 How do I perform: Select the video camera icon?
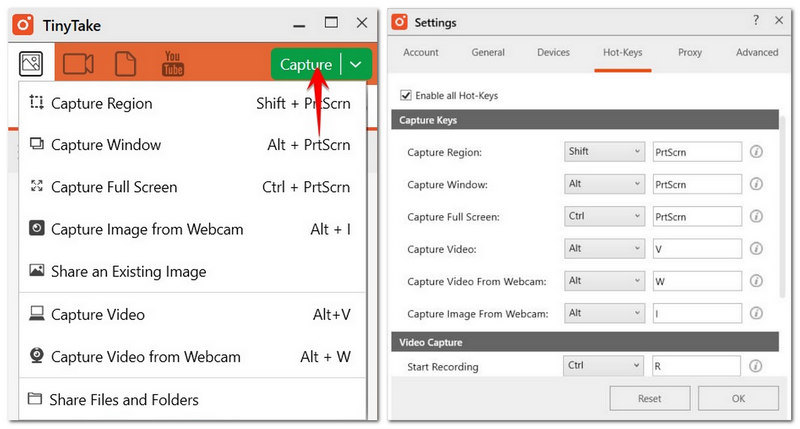78,64
